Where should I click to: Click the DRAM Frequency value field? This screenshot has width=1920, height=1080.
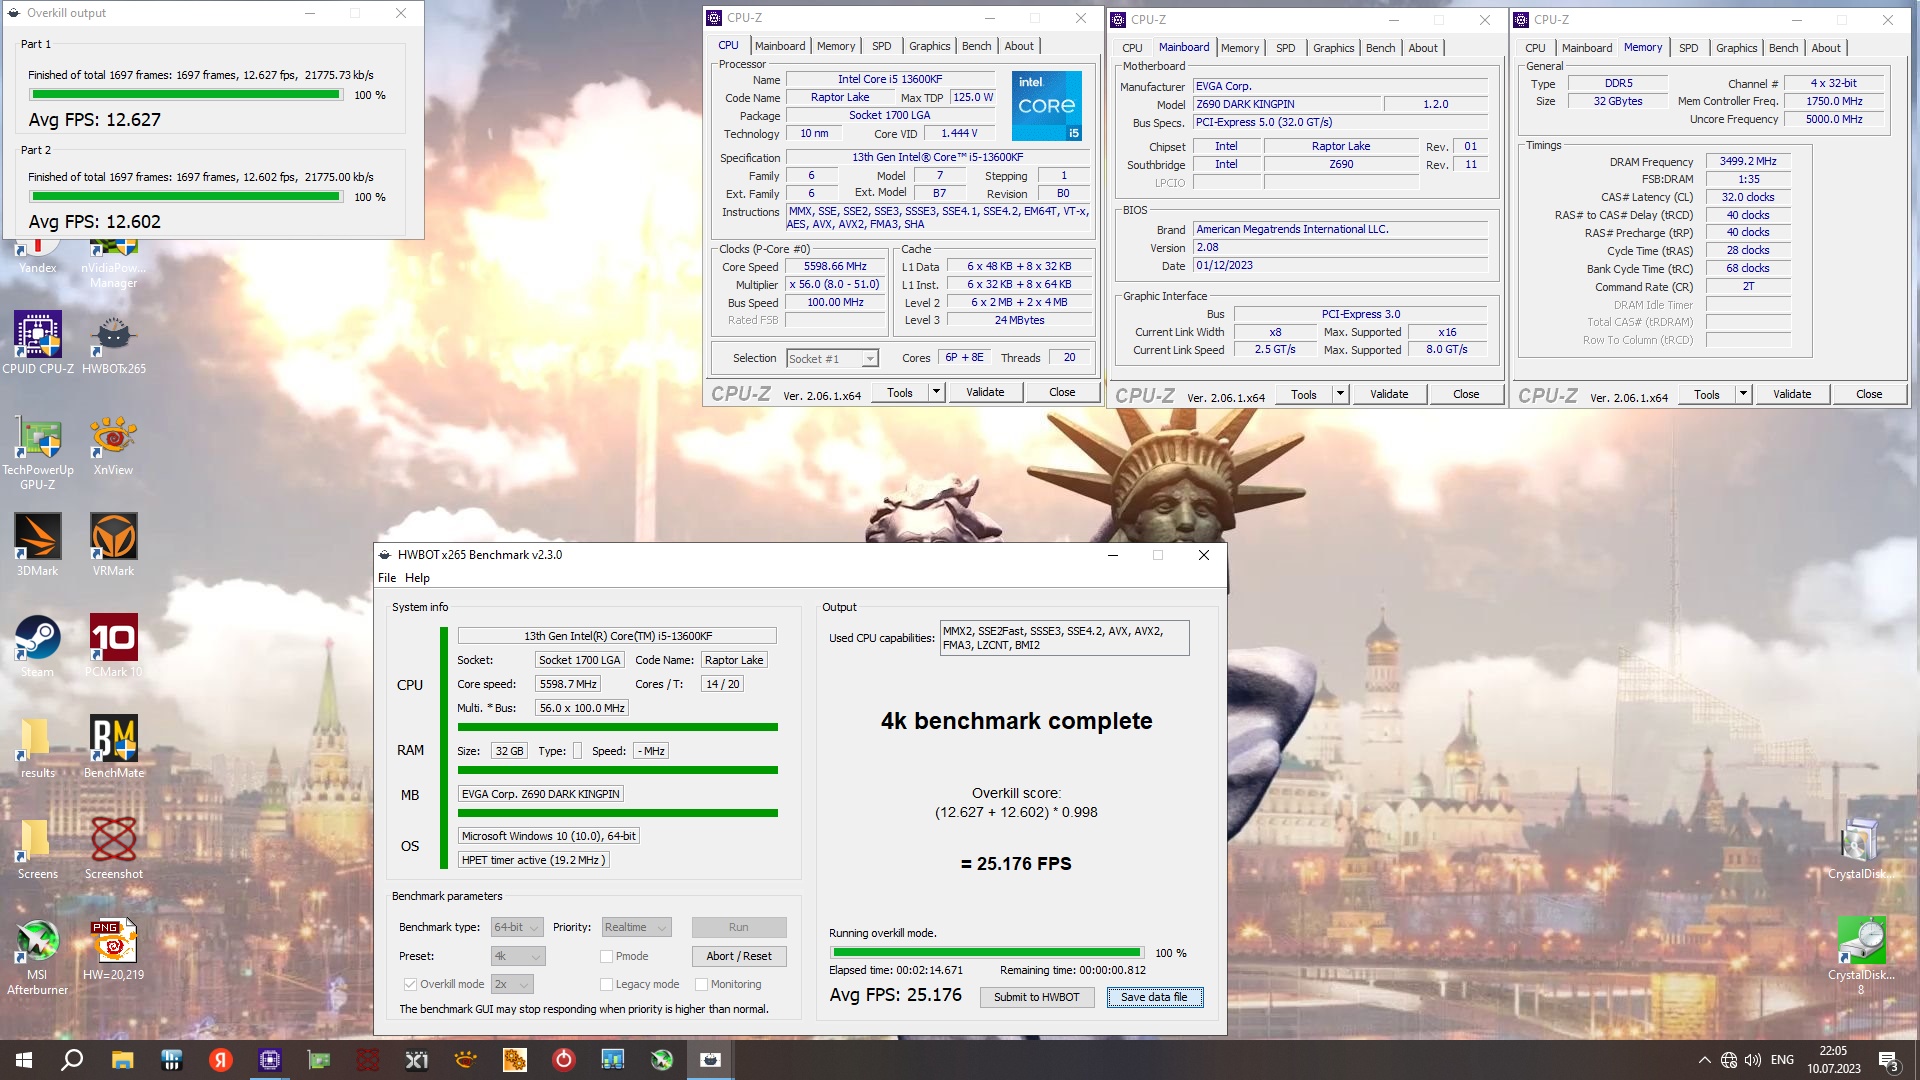coord(1748,161)
